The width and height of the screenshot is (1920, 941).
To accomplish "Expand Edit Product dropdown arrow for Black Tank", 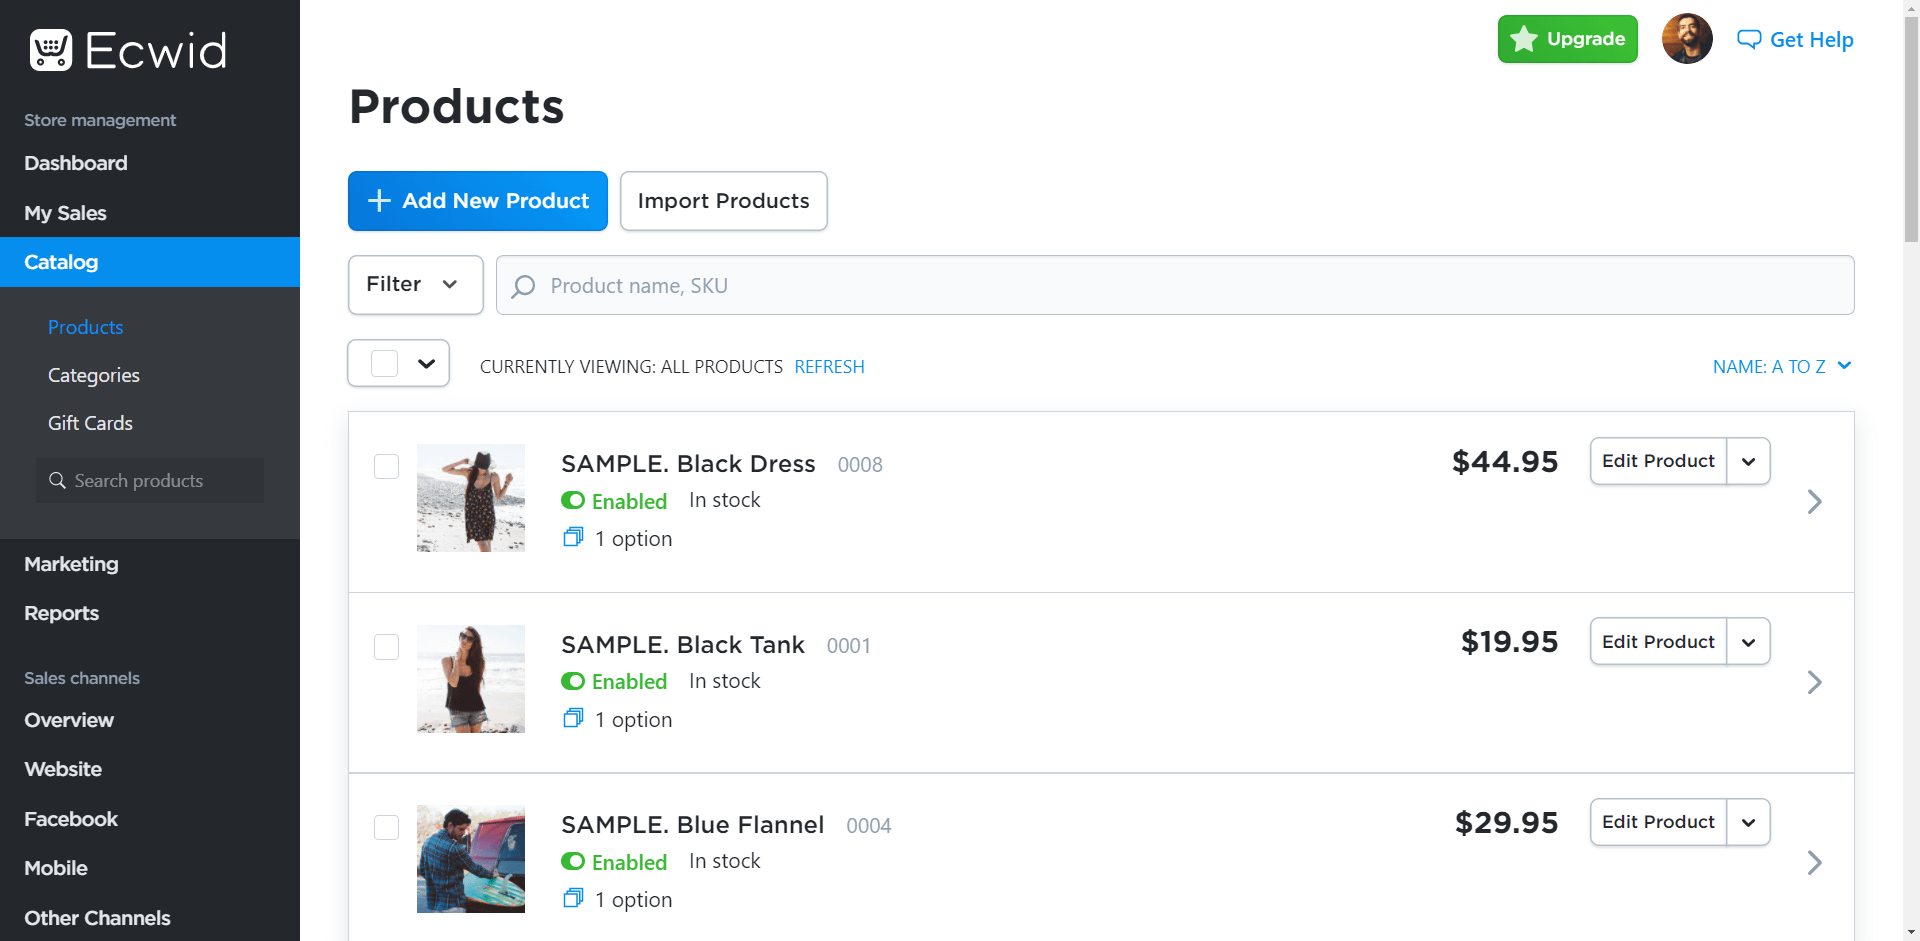I will tap(1748, 642).
